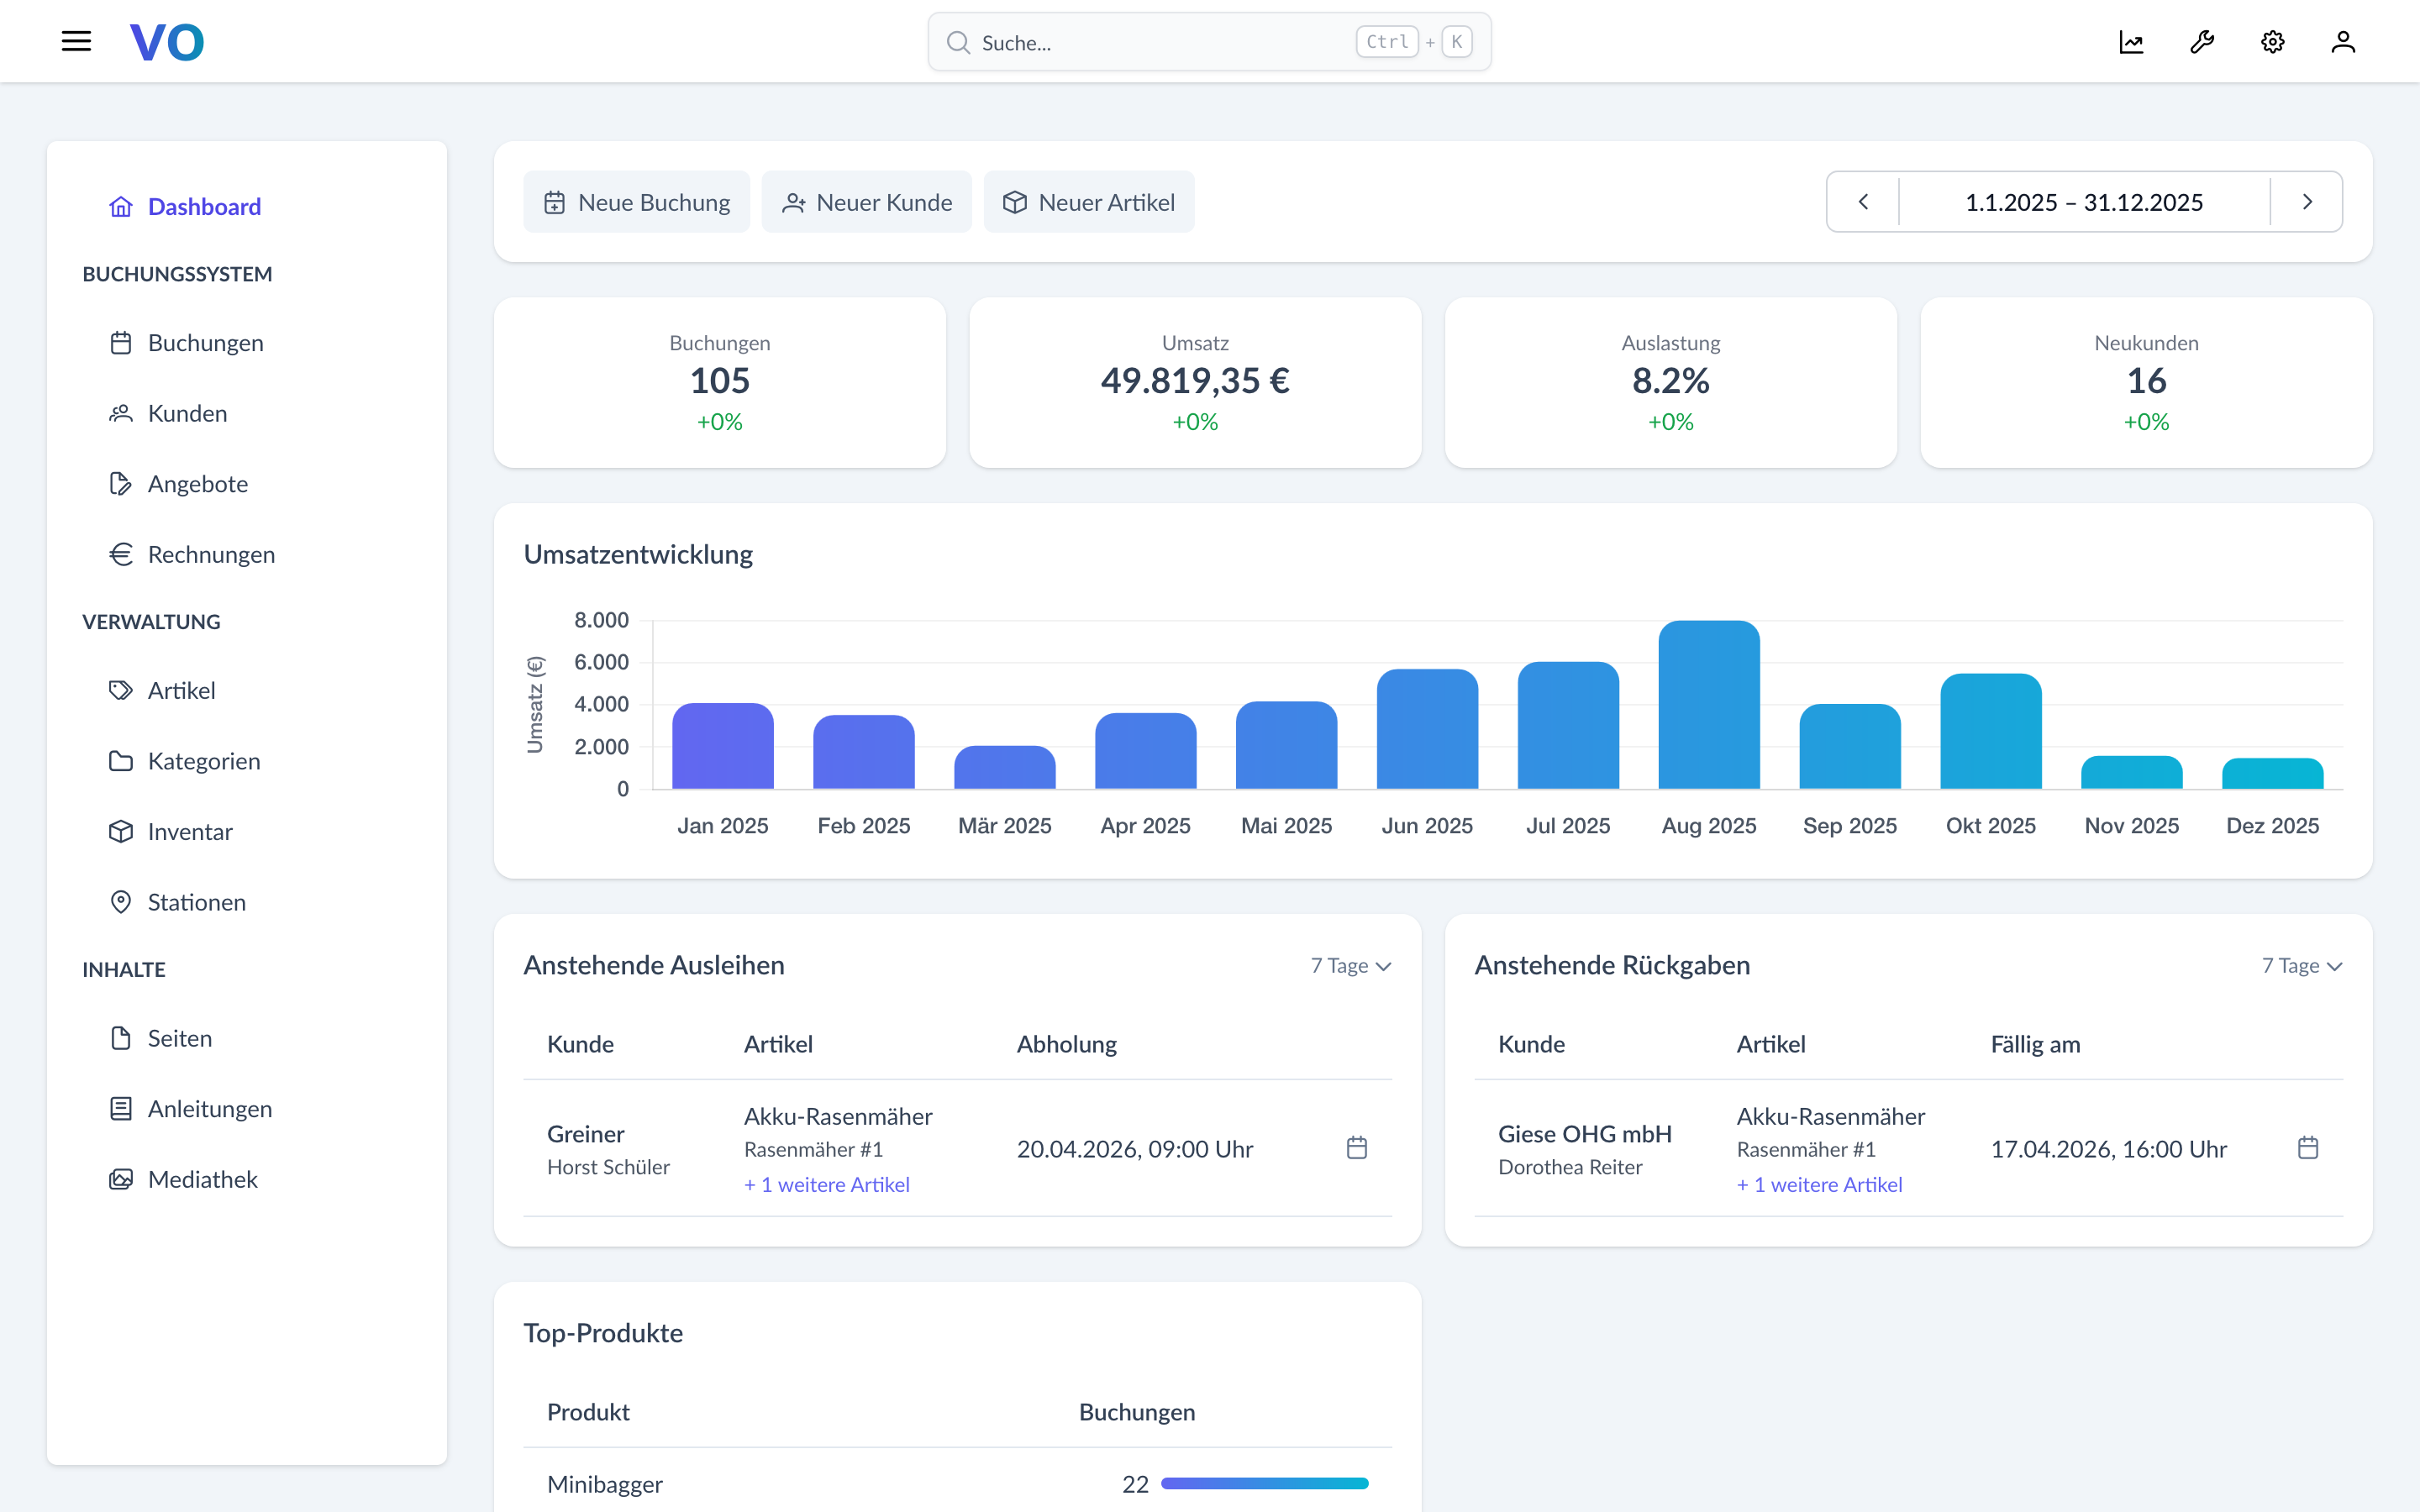The height and width of the screenshot is (1512, 2420).
Task: Open the settings gear
Action: [2272, 41]
